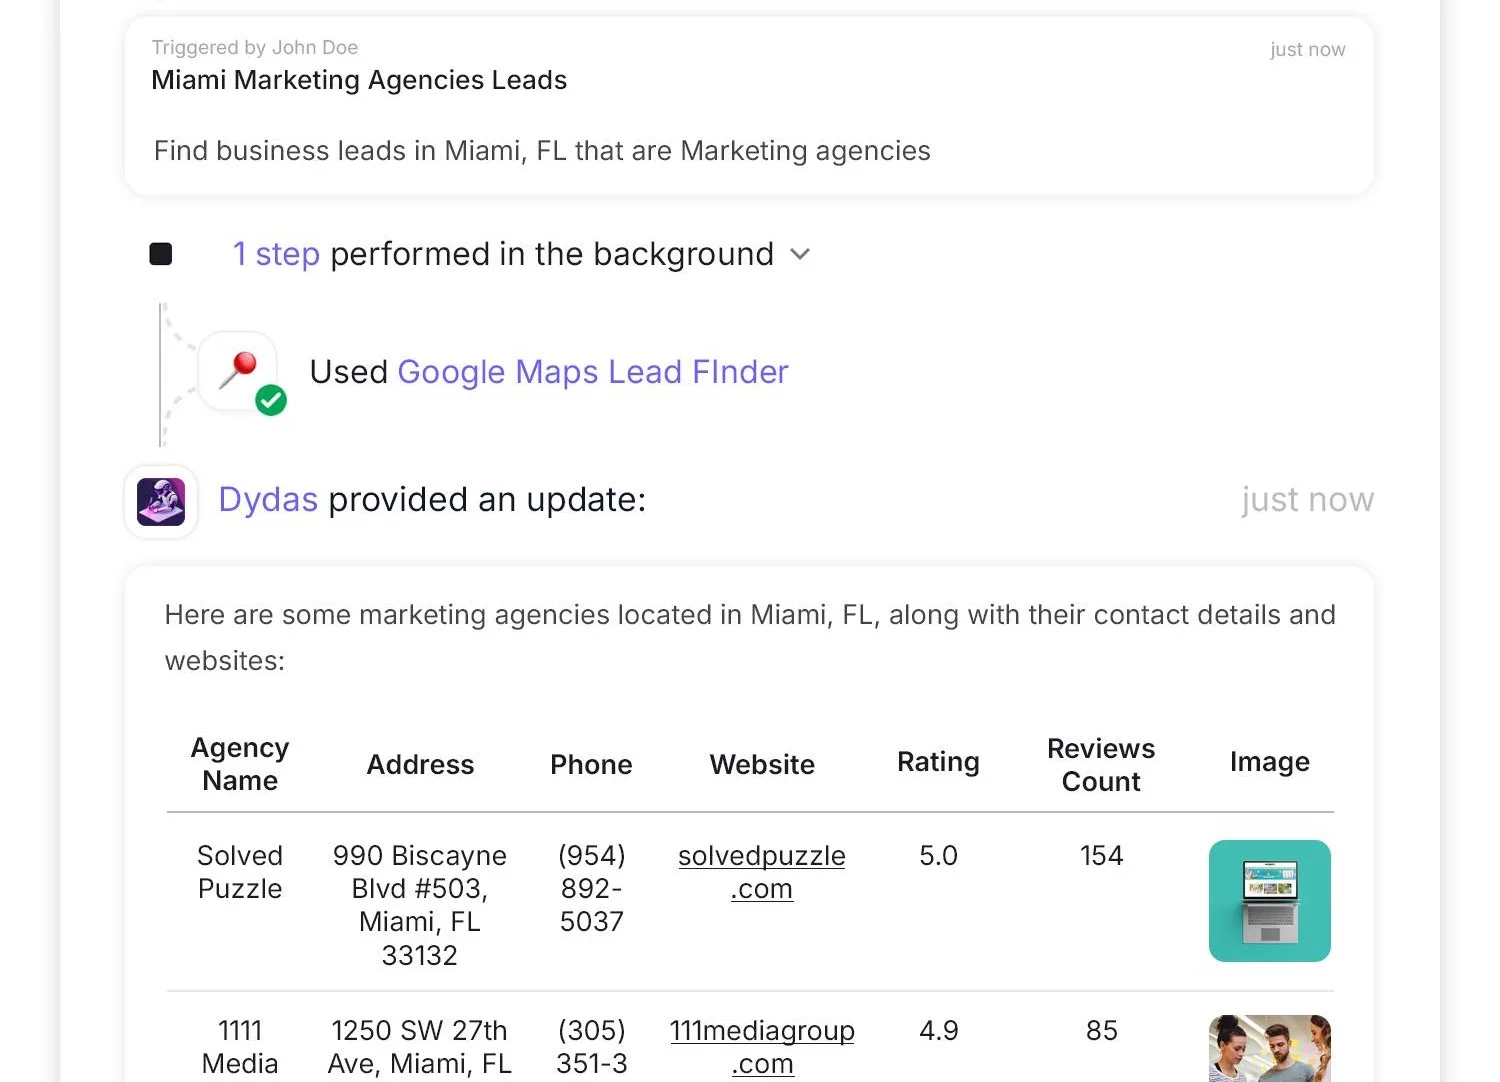Click the Phone column header

591,764
